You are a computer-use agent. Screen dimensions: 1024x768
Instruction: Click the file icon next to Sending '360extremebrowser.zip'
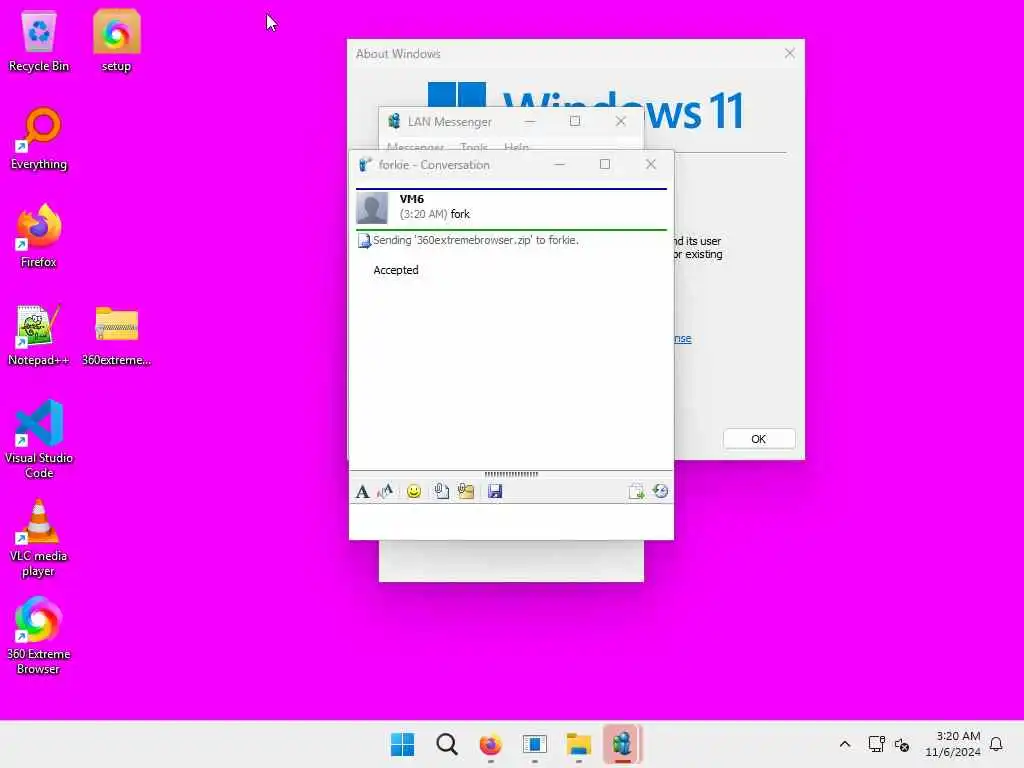(x=364, y=241)
